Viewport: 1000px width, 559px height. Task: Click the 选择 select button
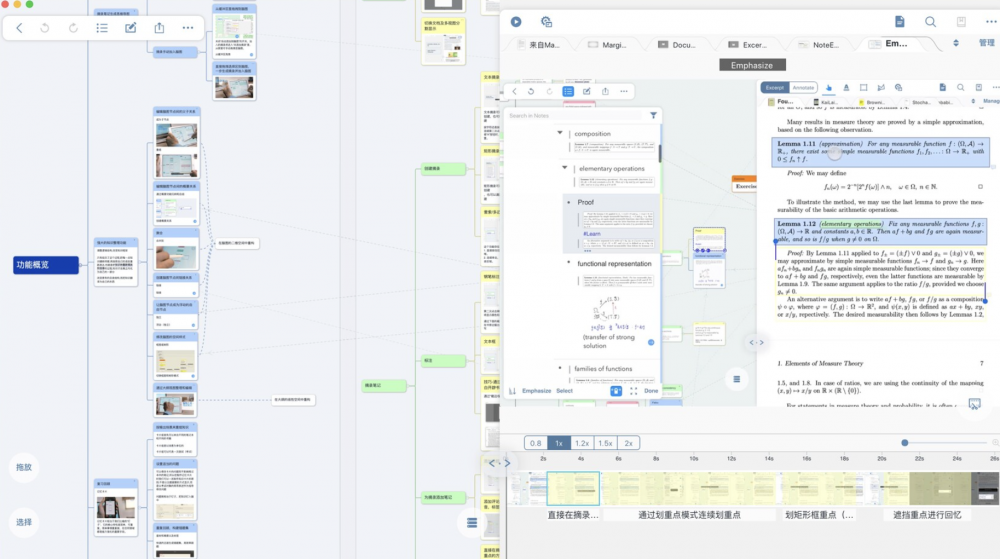[24, 522]
